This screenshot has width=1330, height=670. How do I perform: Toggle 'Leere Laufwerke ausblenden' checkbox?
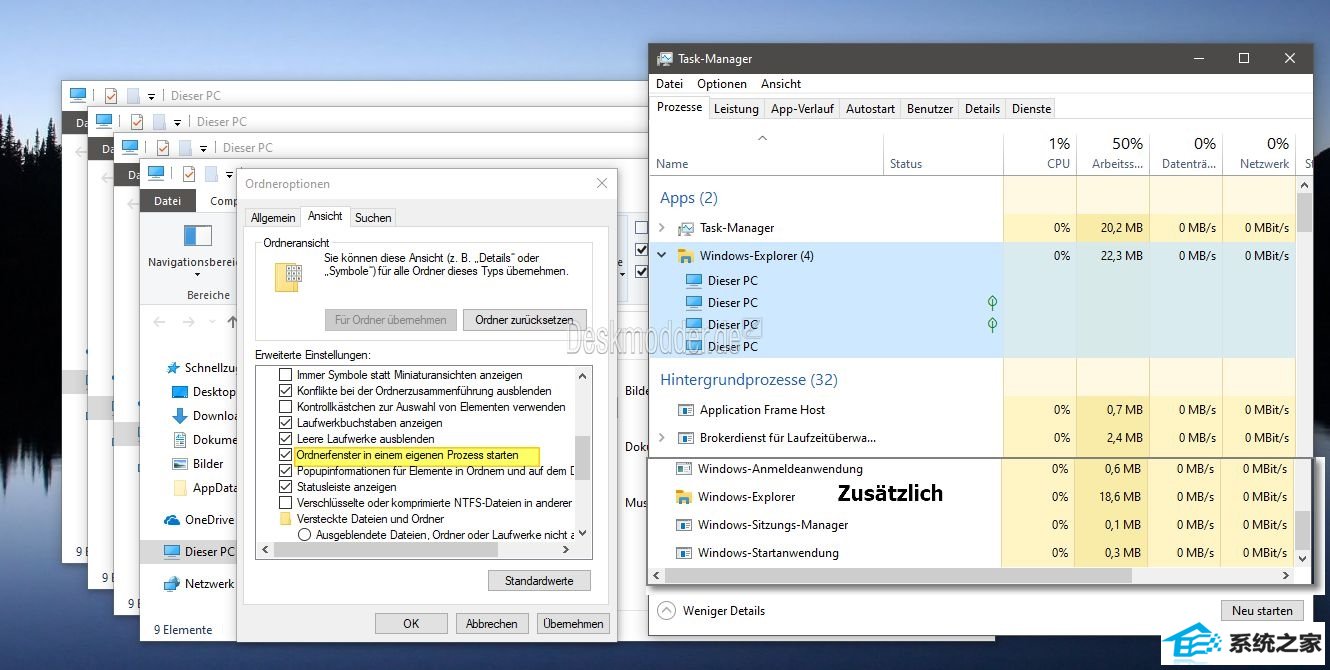click(286, 439)
